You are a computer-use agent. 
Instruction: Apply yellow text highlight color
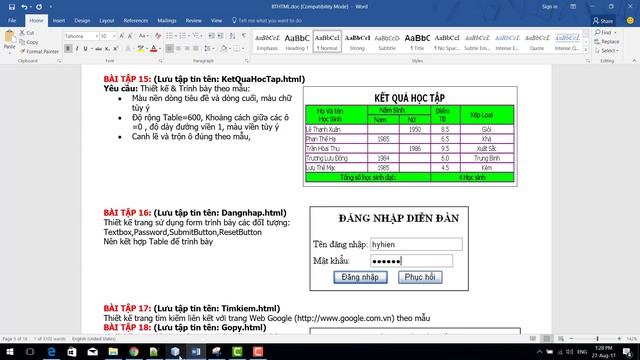[x=140, y=49]
